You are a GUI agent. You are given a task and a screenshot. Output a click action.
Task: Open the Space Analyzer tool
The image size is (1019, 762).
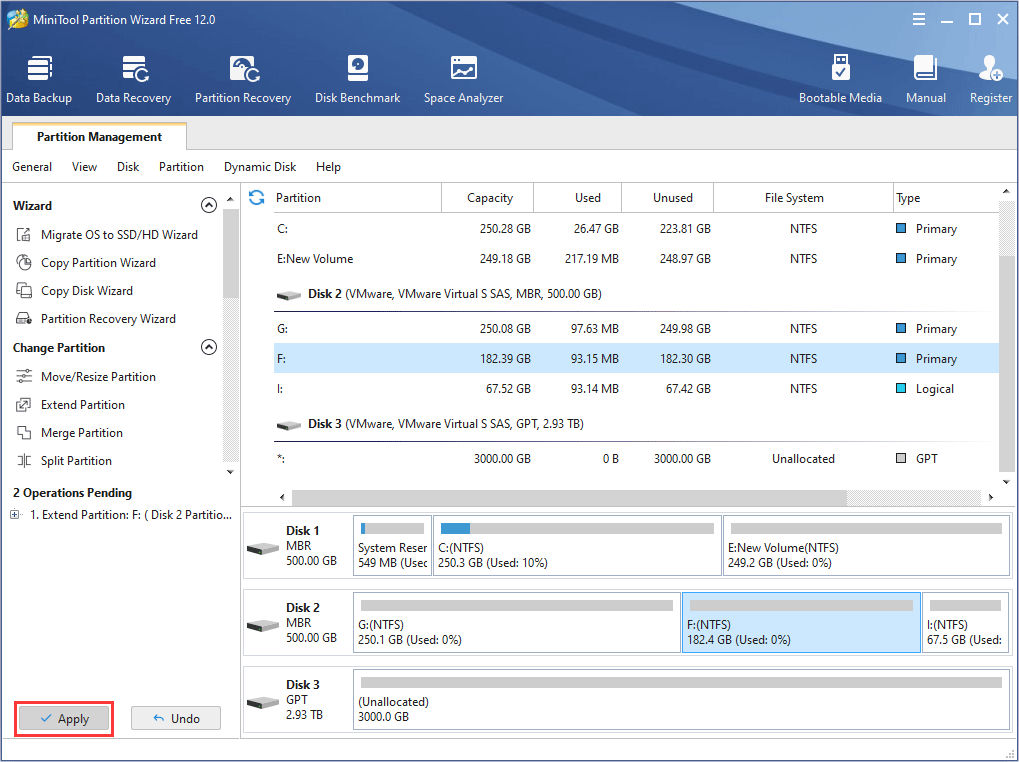[463, 79]
